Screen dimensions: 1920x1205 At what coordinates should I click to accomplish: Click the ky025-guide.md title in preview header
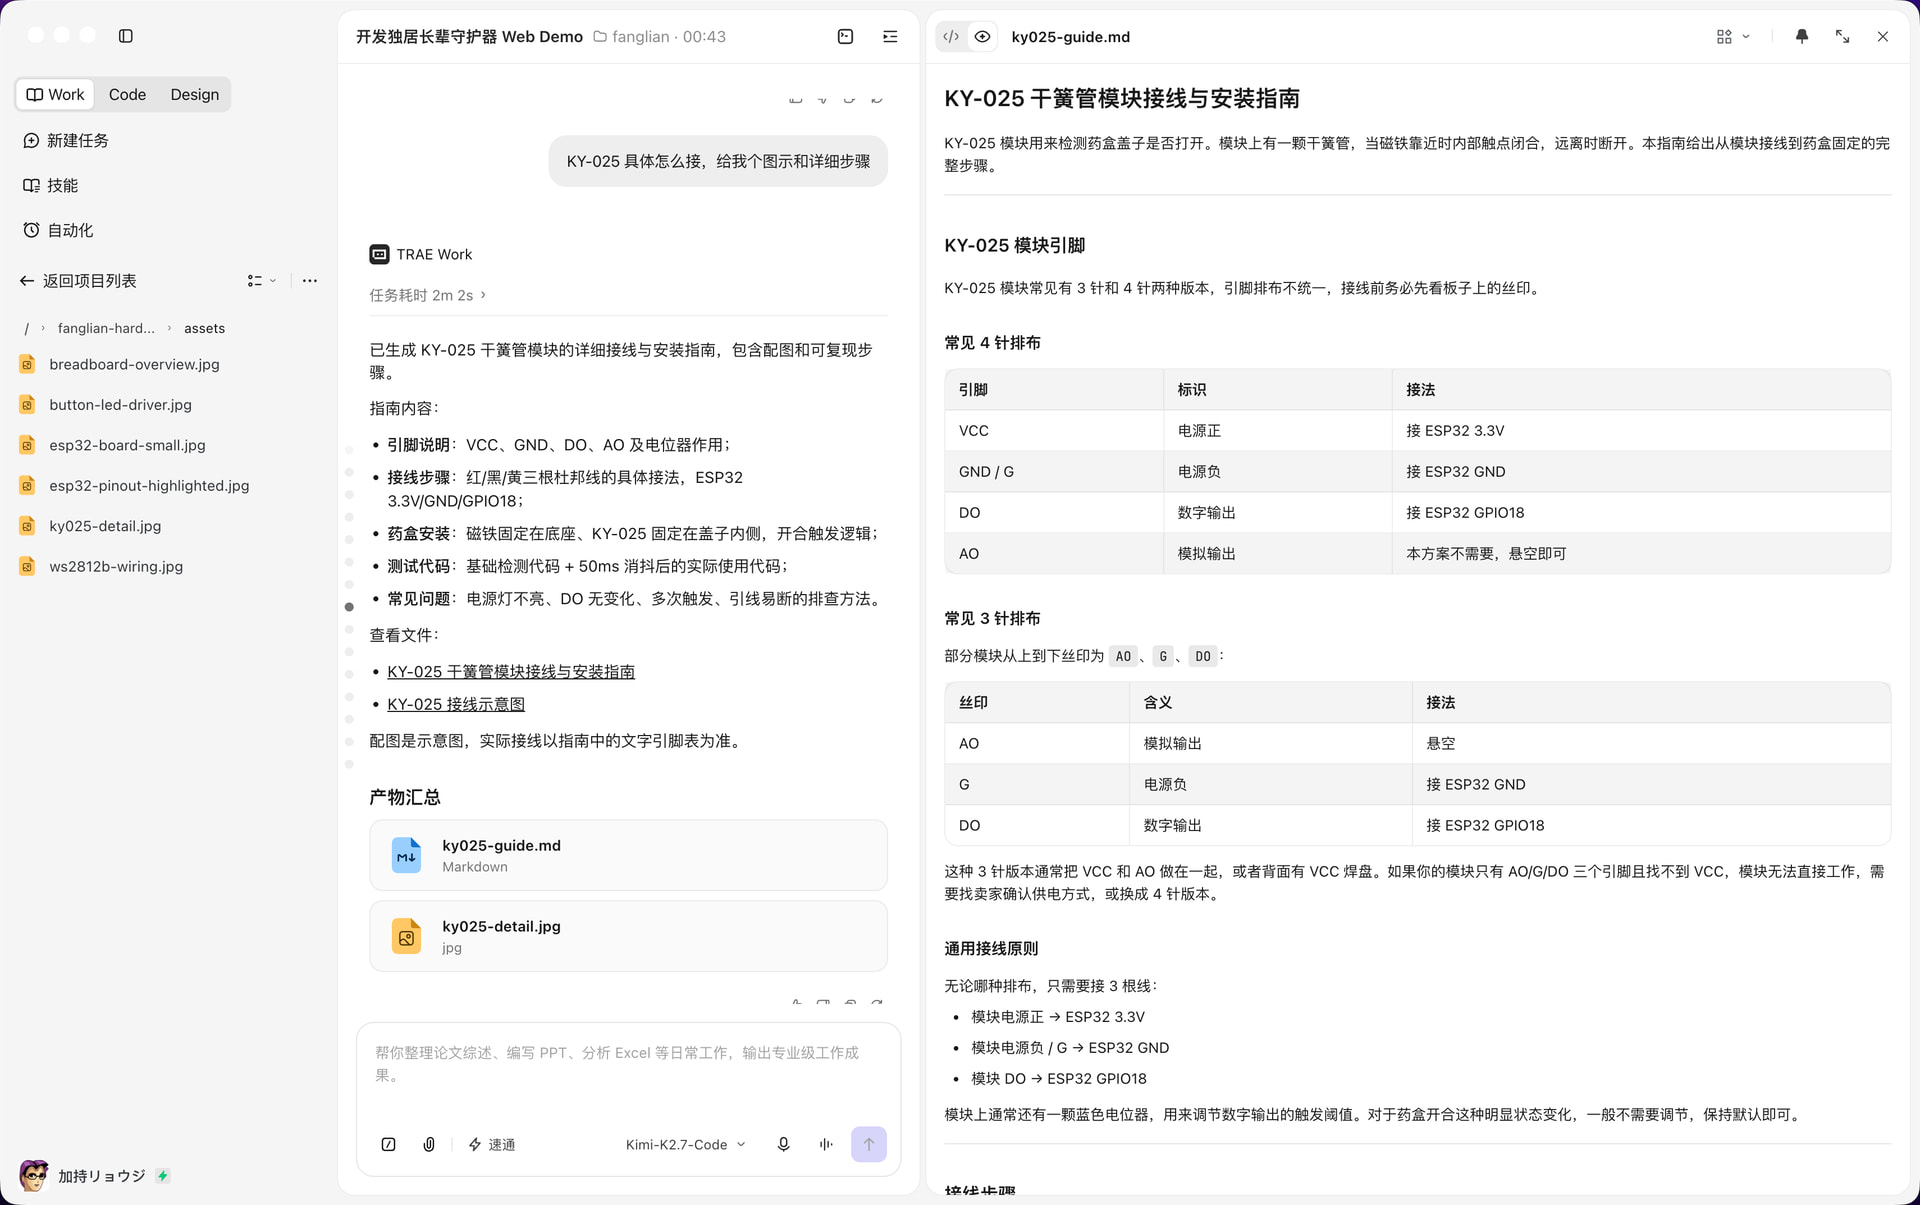(1070, 37)
